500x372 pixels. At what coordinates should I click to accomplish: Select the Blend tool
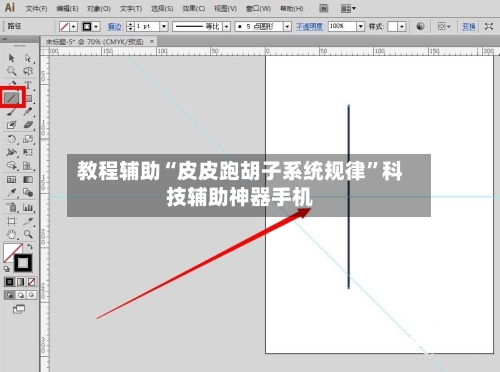click(28, 193)
